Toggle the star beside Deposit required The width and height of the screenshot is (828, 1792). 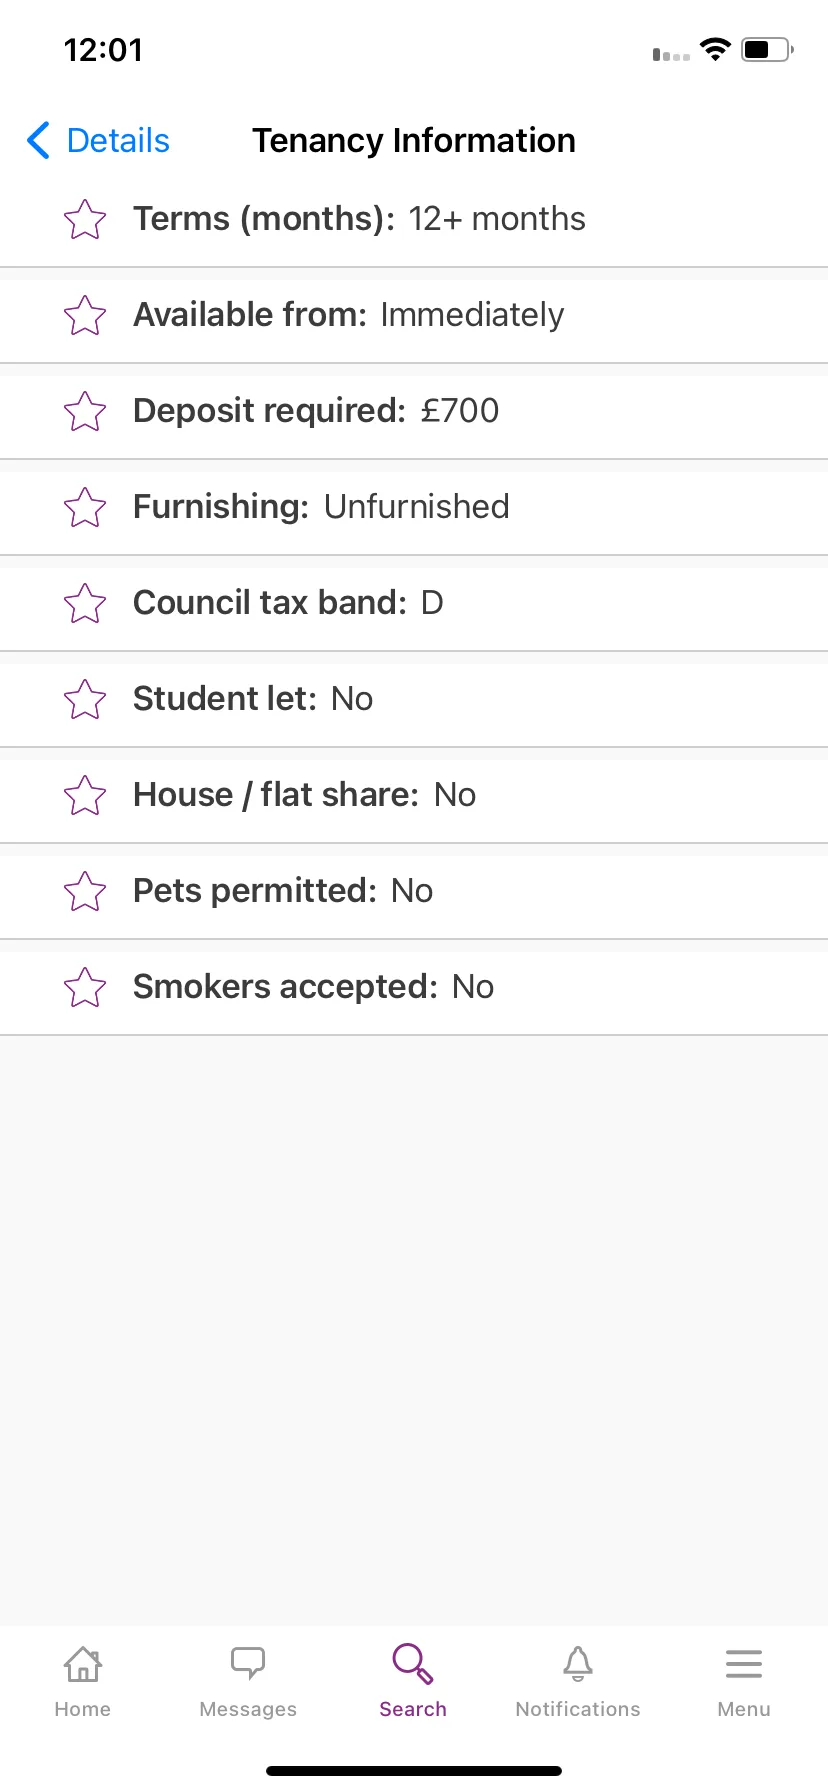(x=85, y=411)
